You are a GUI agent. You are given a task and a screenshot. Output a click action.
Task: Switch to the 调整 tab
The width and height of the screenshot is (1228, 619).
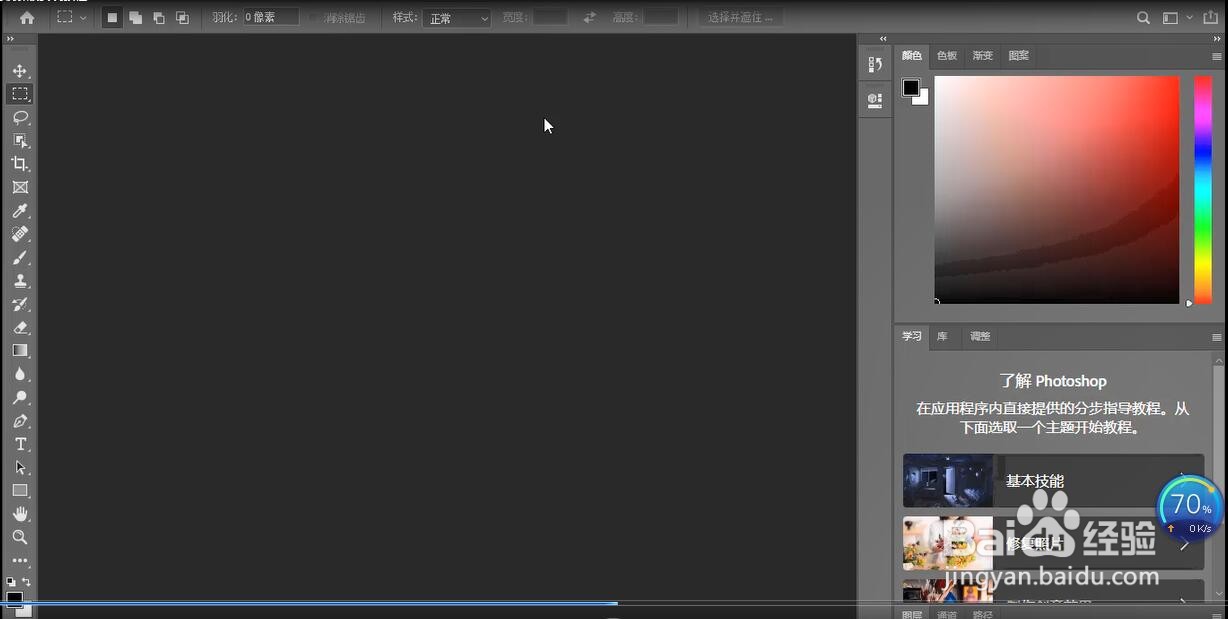980,337
